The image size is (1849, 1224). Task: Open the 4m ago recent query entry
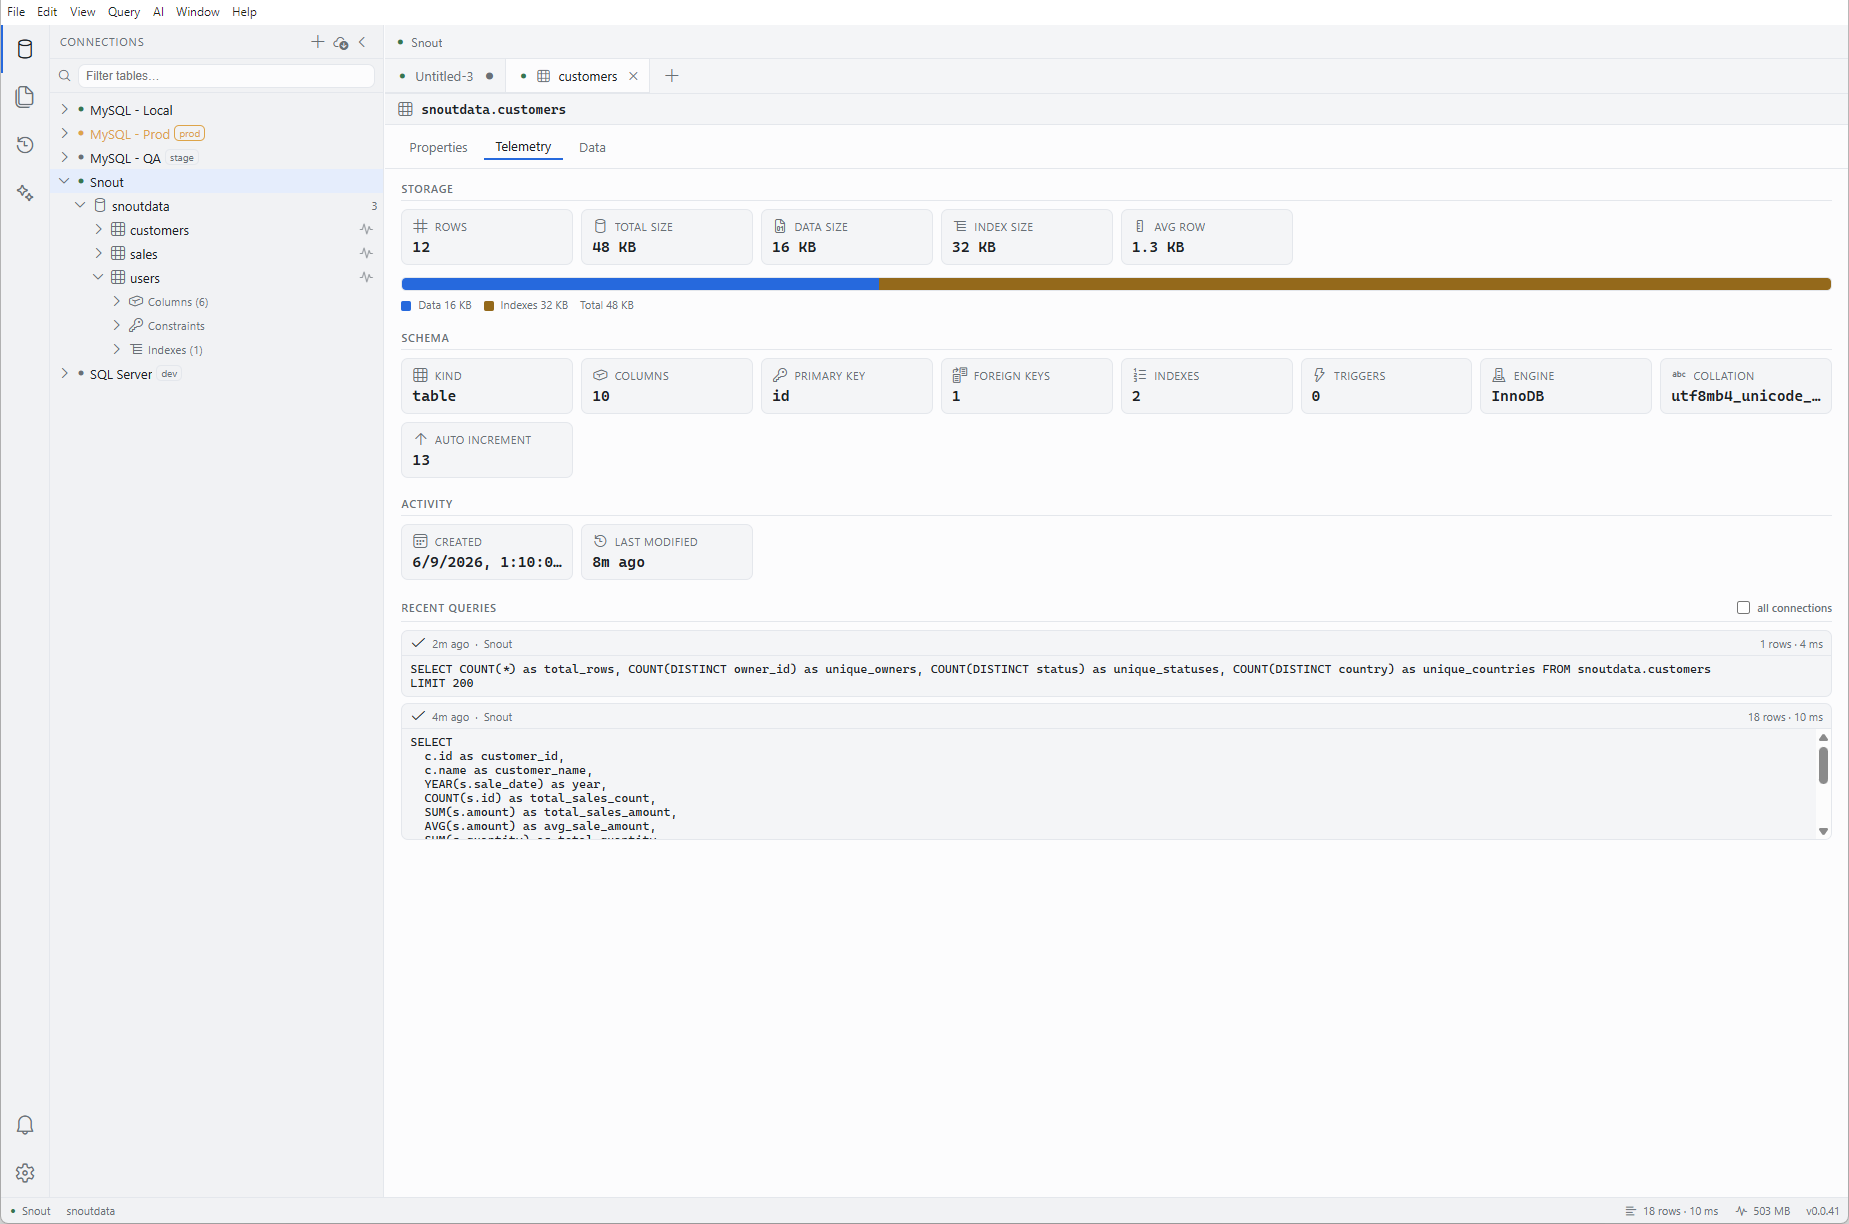pyautogui.click(x=1116, y=771)
